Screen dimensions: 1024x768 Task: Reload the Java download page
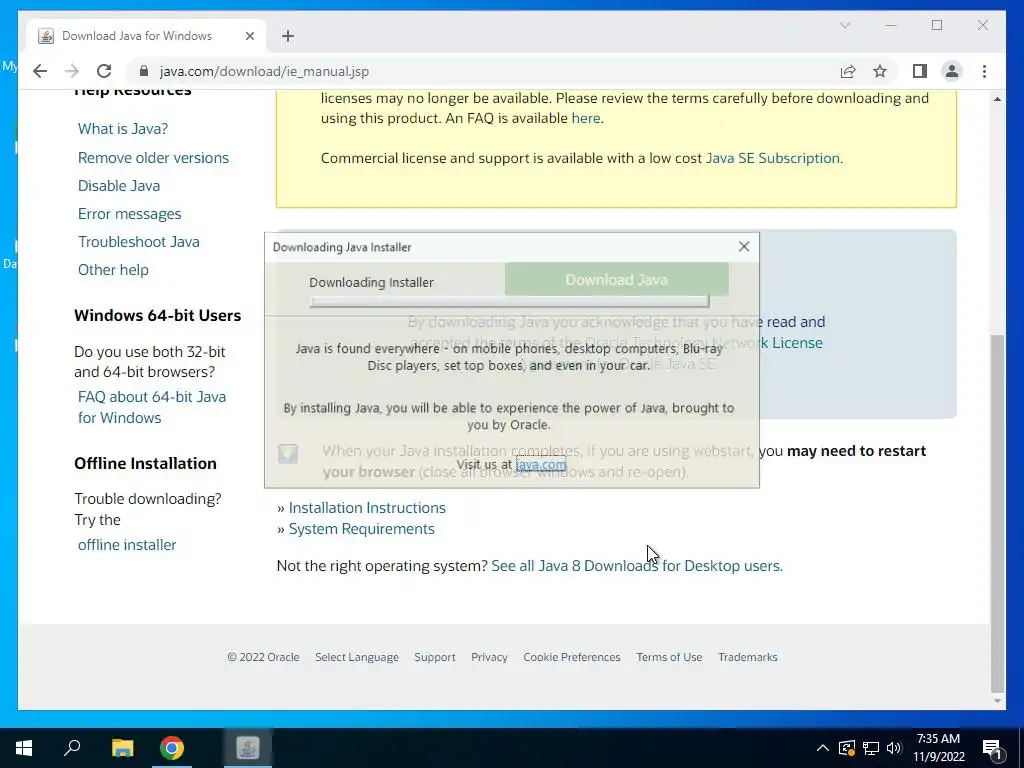104,71
